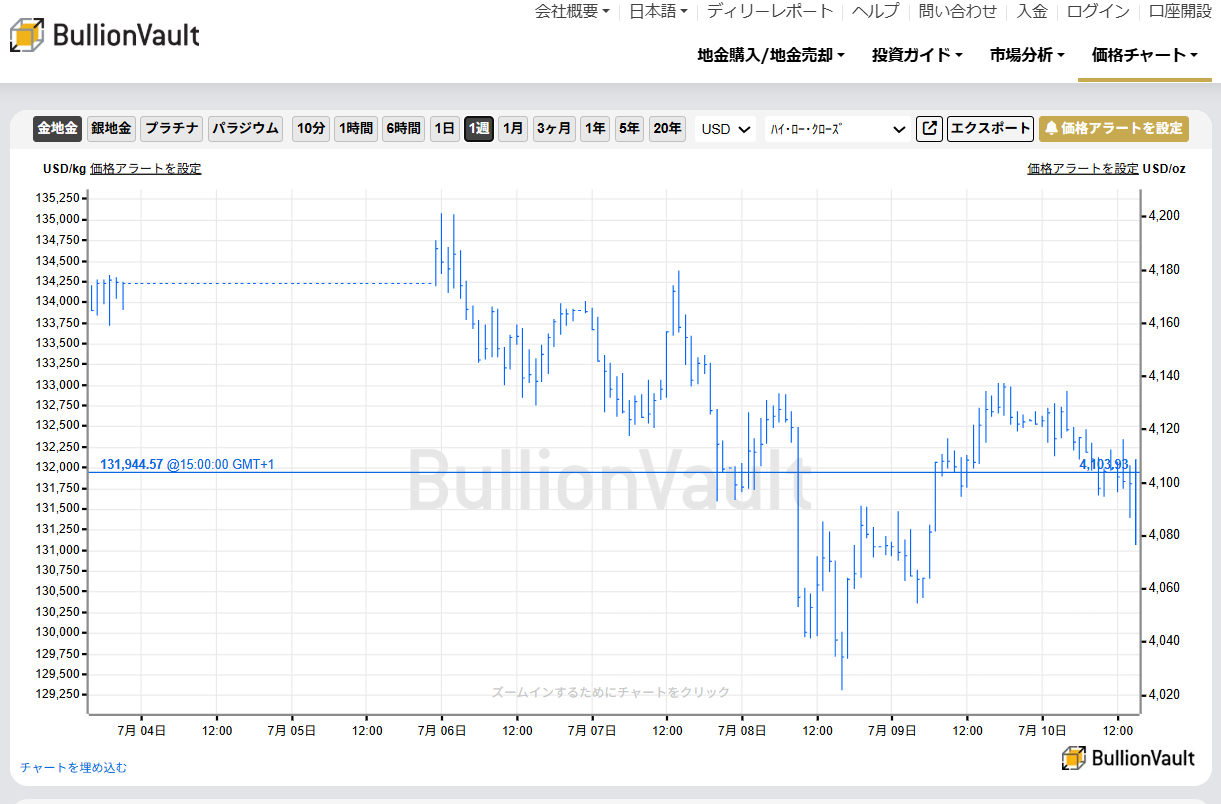Click 7月 06日 date on x-axis

[442, 731]
